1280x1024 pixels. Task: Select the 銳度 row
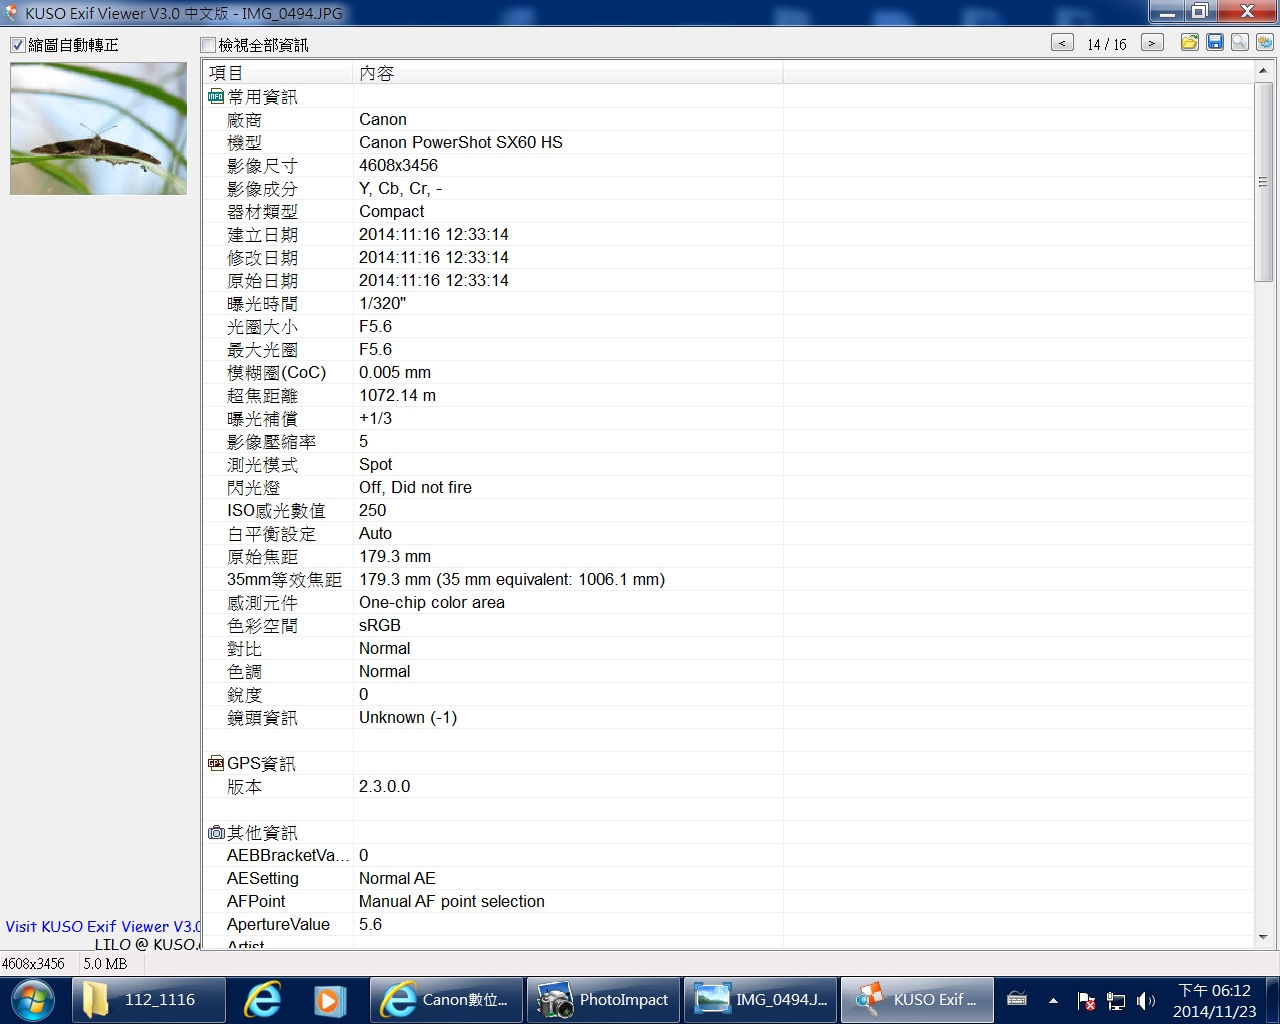(728, 694)
